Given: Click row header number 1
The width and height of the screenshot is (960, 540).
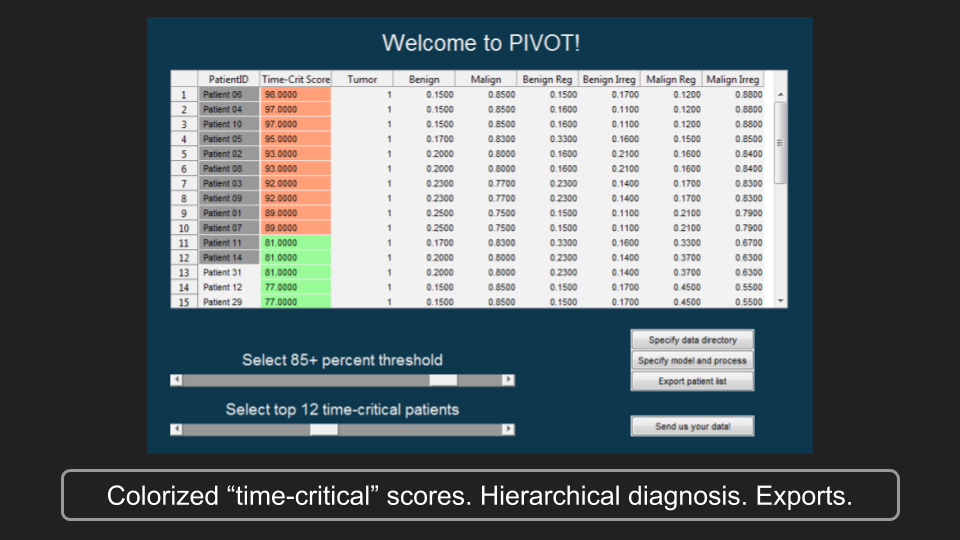Looking at the screenshot, I should coord(184,94).
